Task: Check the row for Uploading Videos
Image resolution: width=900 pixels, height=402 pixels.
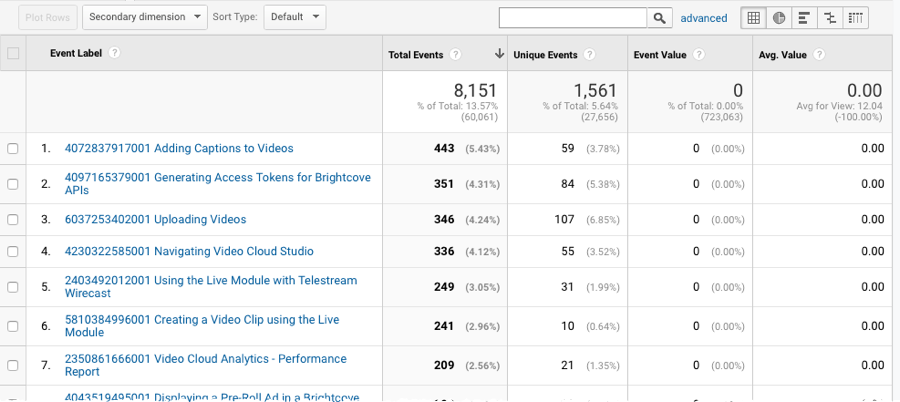Action: [x=13, y=220]
